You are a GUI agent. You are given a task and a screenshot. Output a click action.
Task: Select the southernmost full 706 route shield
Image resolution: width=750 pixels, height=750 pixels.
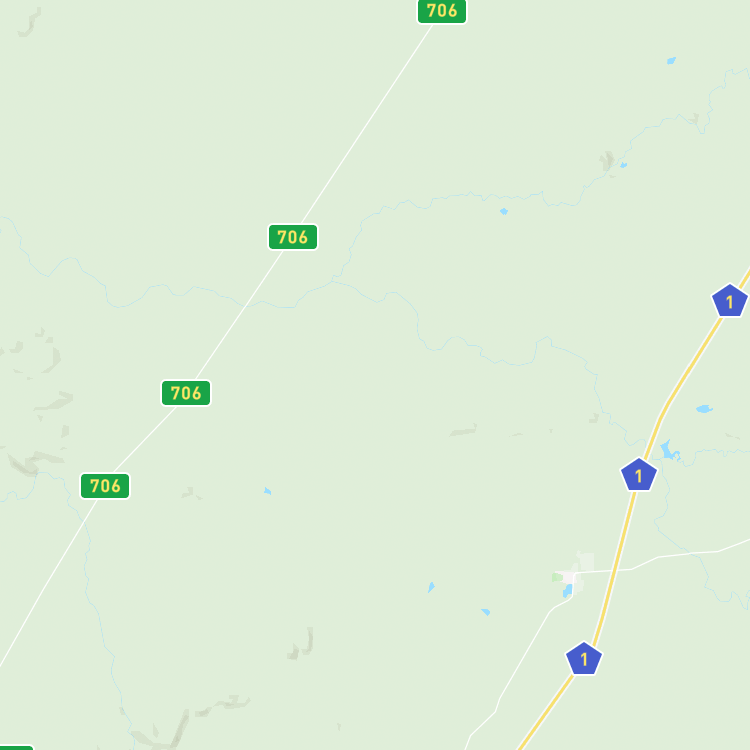pos(105,486)
